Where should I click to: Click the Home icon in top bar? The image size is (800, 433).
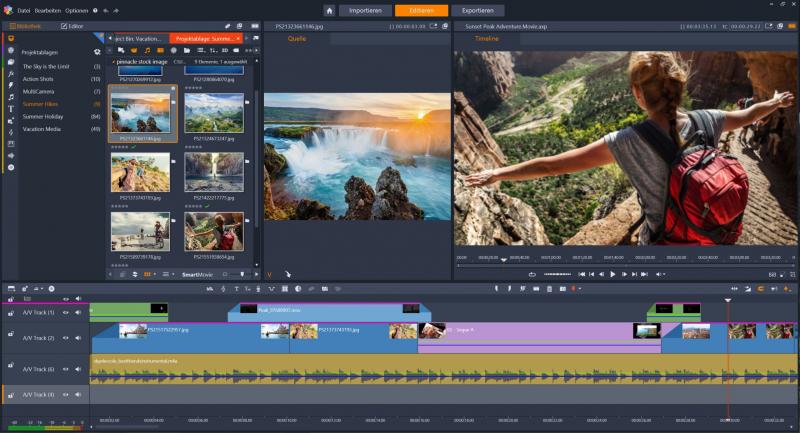pyautogui.click(x=329, y=10)
